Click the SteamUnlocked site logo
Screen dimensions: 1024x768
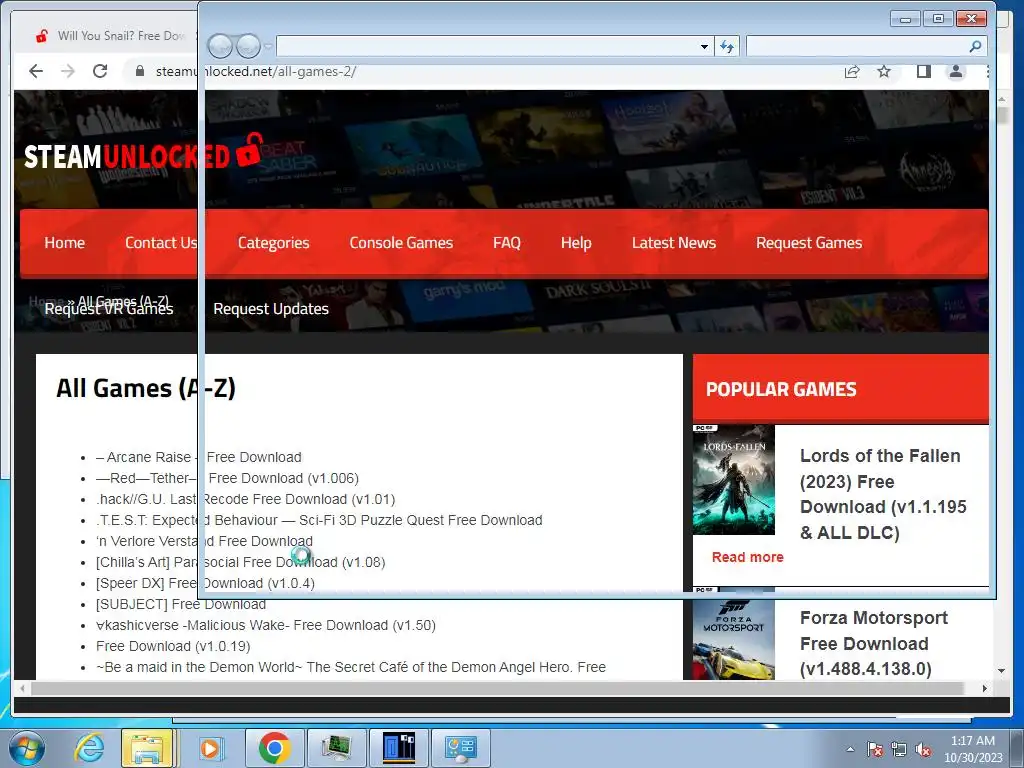pyautogui.click(x=144, y=153)
